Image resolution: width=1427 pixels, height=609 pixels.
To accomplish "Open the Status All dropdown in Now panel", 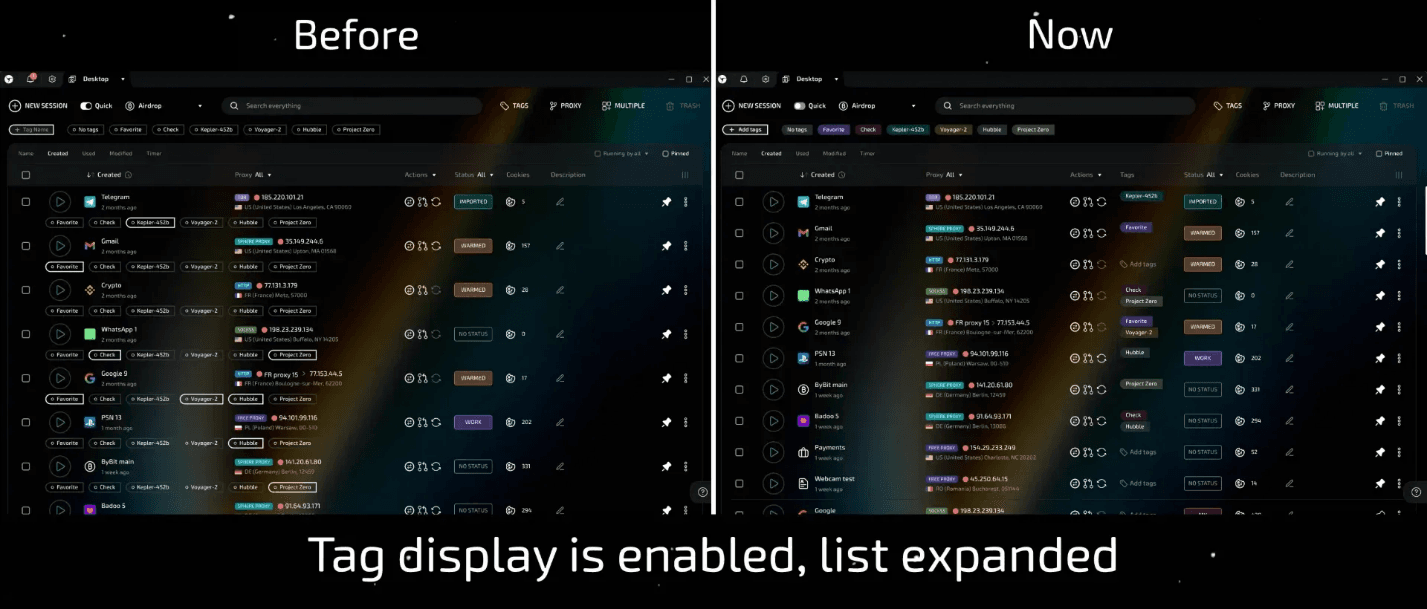I will (x=1202, y=175).
